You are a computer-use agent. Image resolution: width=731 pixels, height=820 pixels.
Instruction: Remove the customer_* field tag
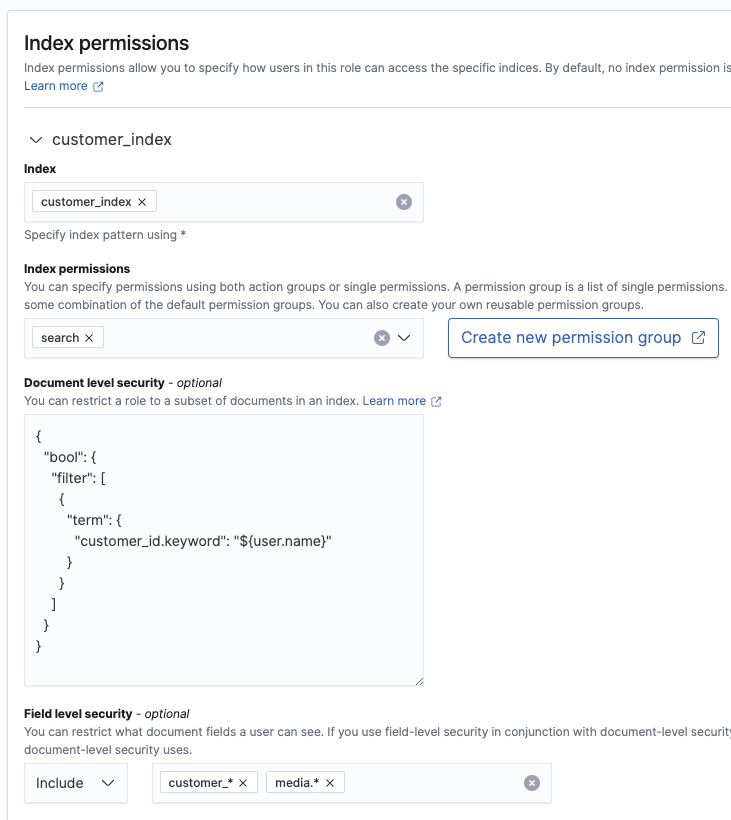tap(243, 783)
